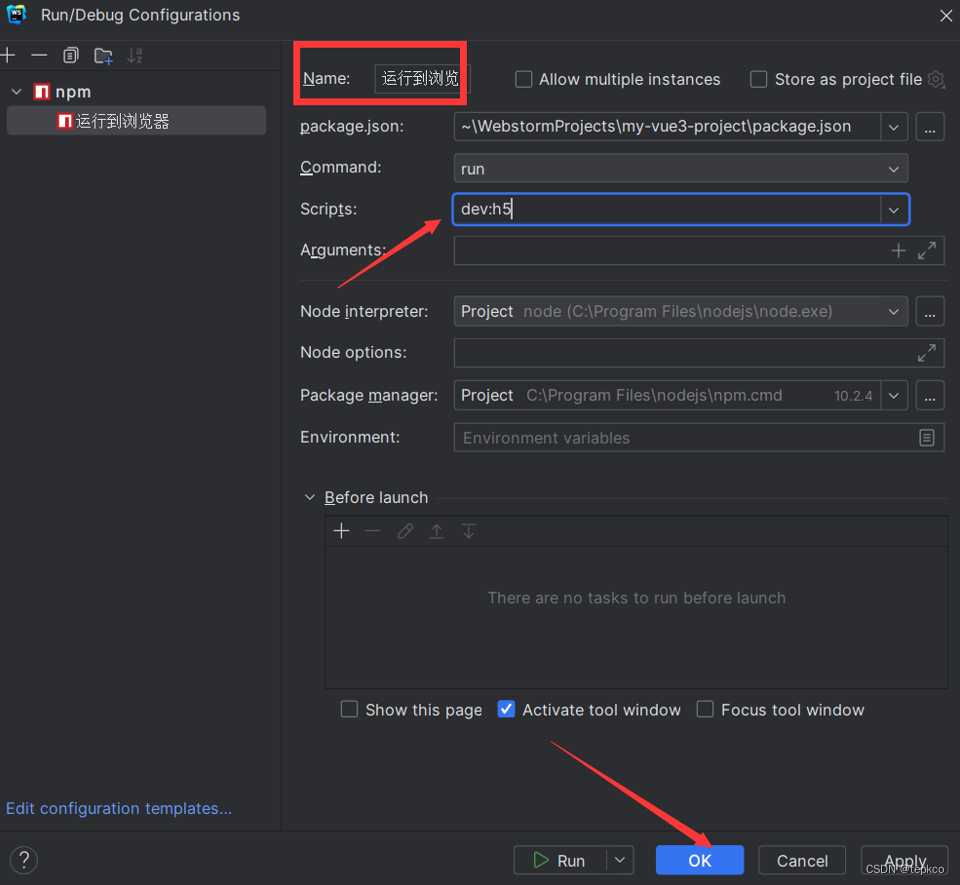Remove the Before launch task

tap(373, 531)
